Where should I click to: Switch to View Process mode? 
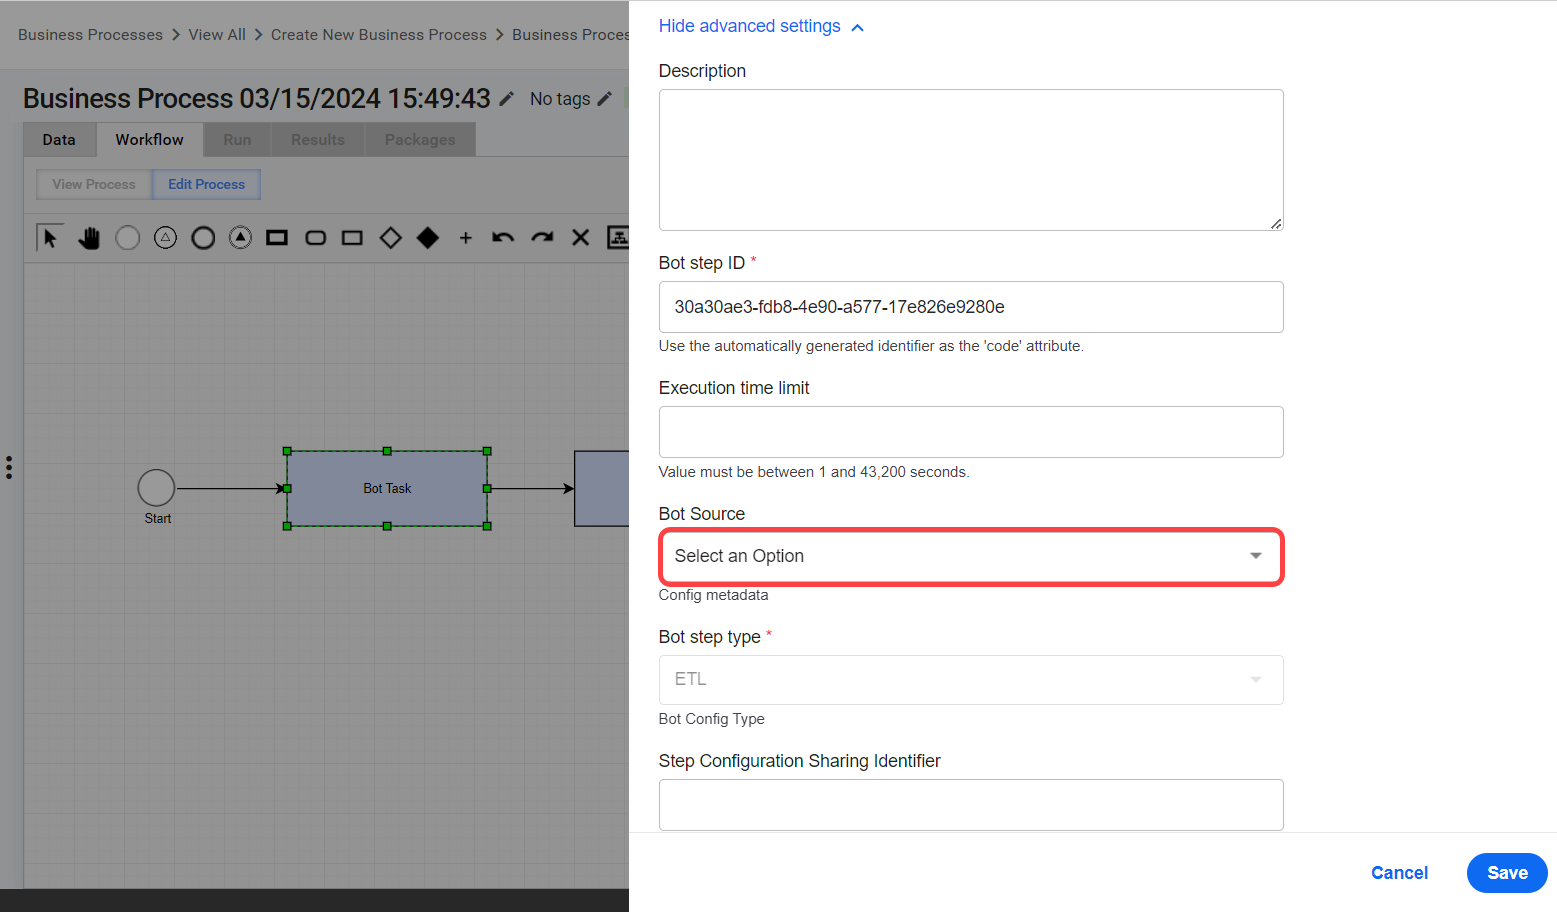point(94,185)
